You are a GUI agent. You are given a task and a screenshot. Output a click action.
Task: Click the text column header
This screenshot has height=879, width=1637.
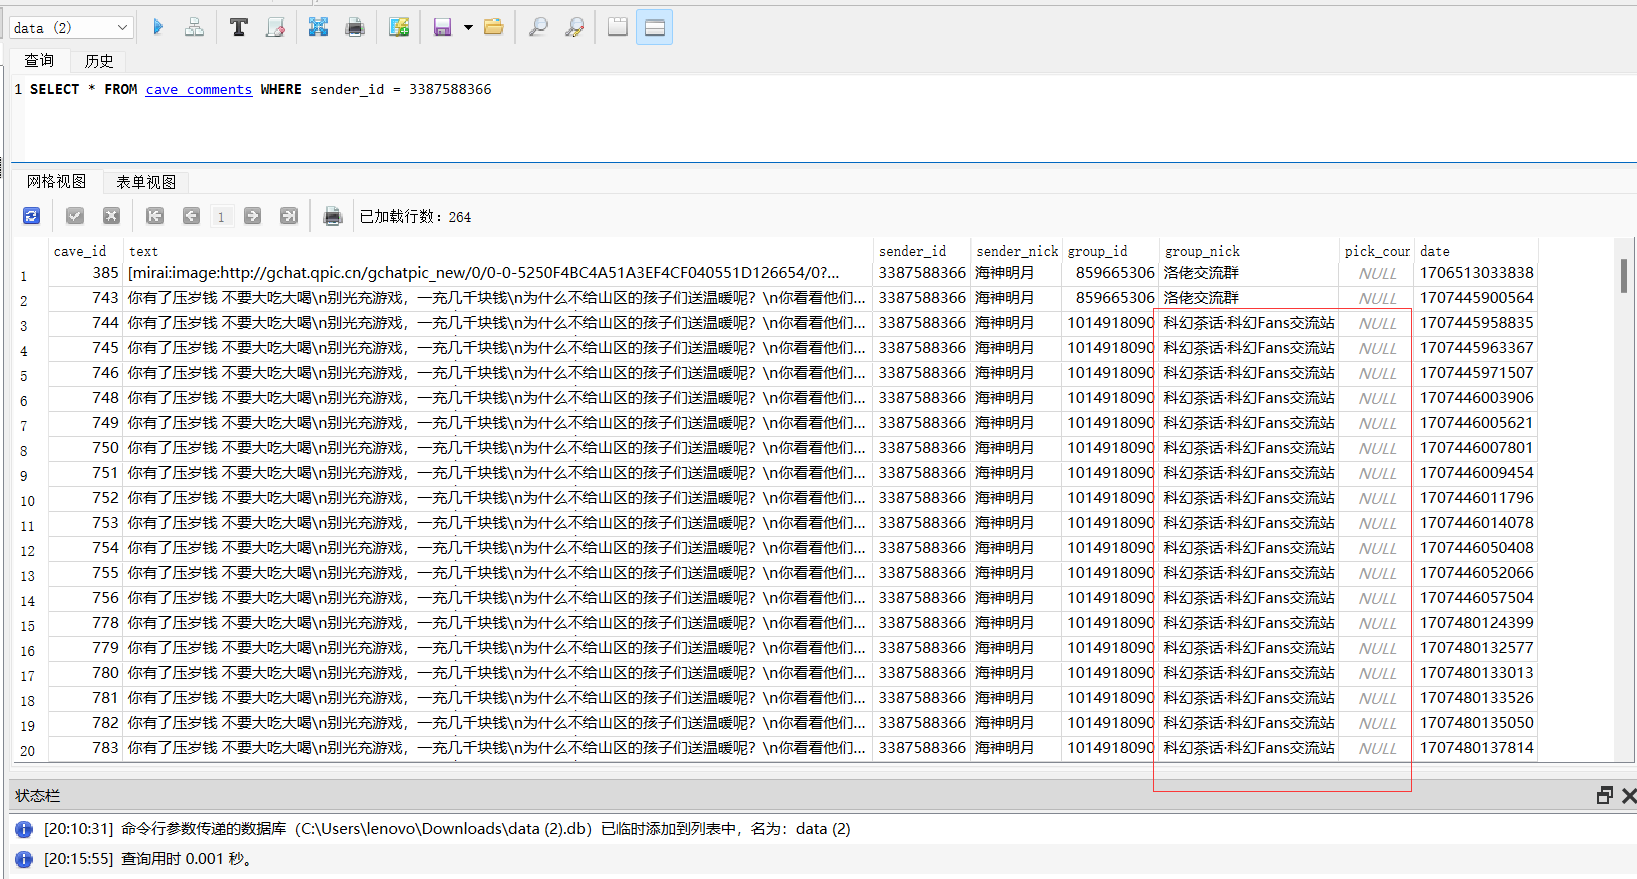click(x=498, y=251)
